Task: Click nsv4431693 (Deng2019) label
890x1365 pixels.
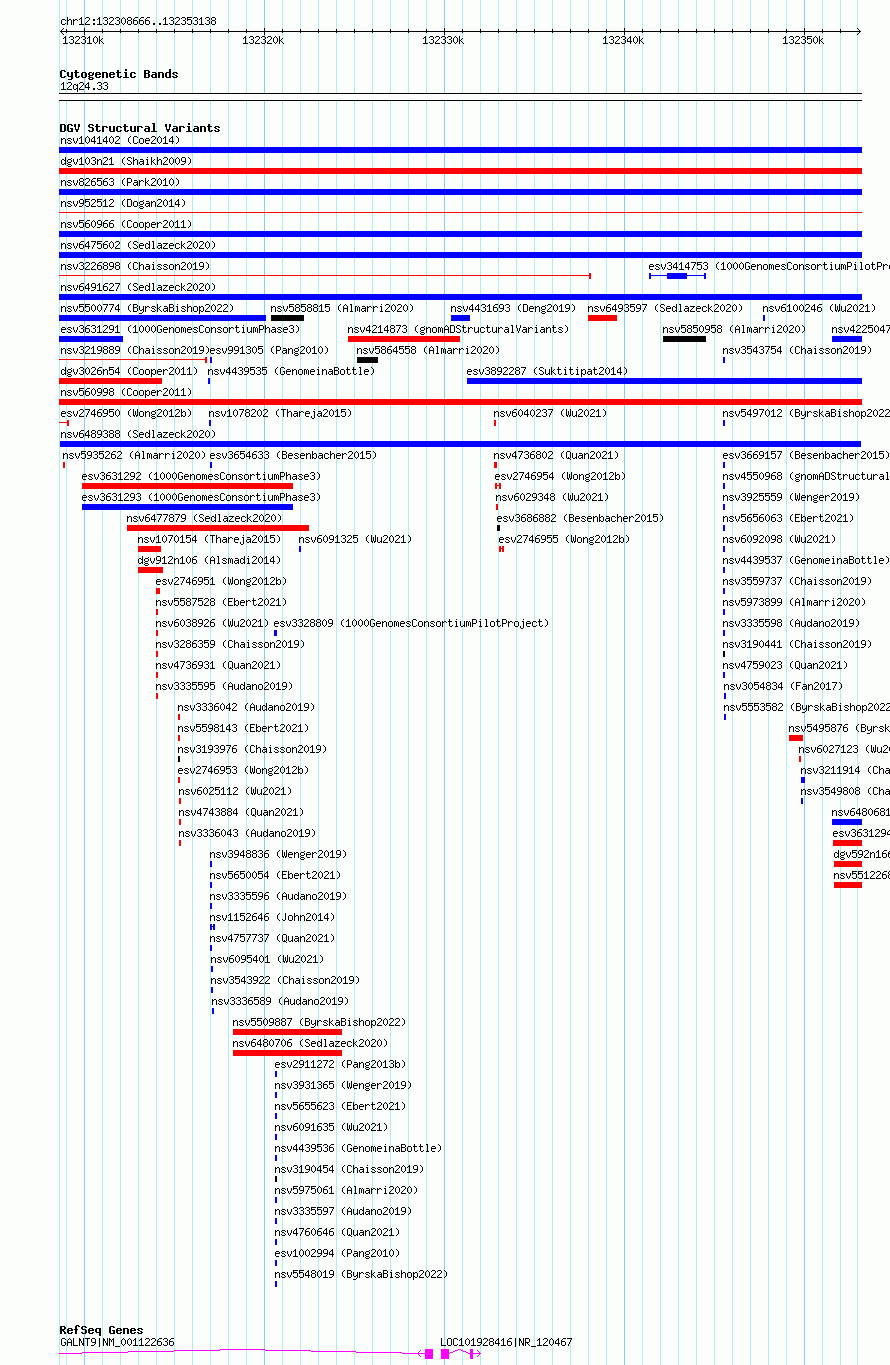Action: point(513,308)
